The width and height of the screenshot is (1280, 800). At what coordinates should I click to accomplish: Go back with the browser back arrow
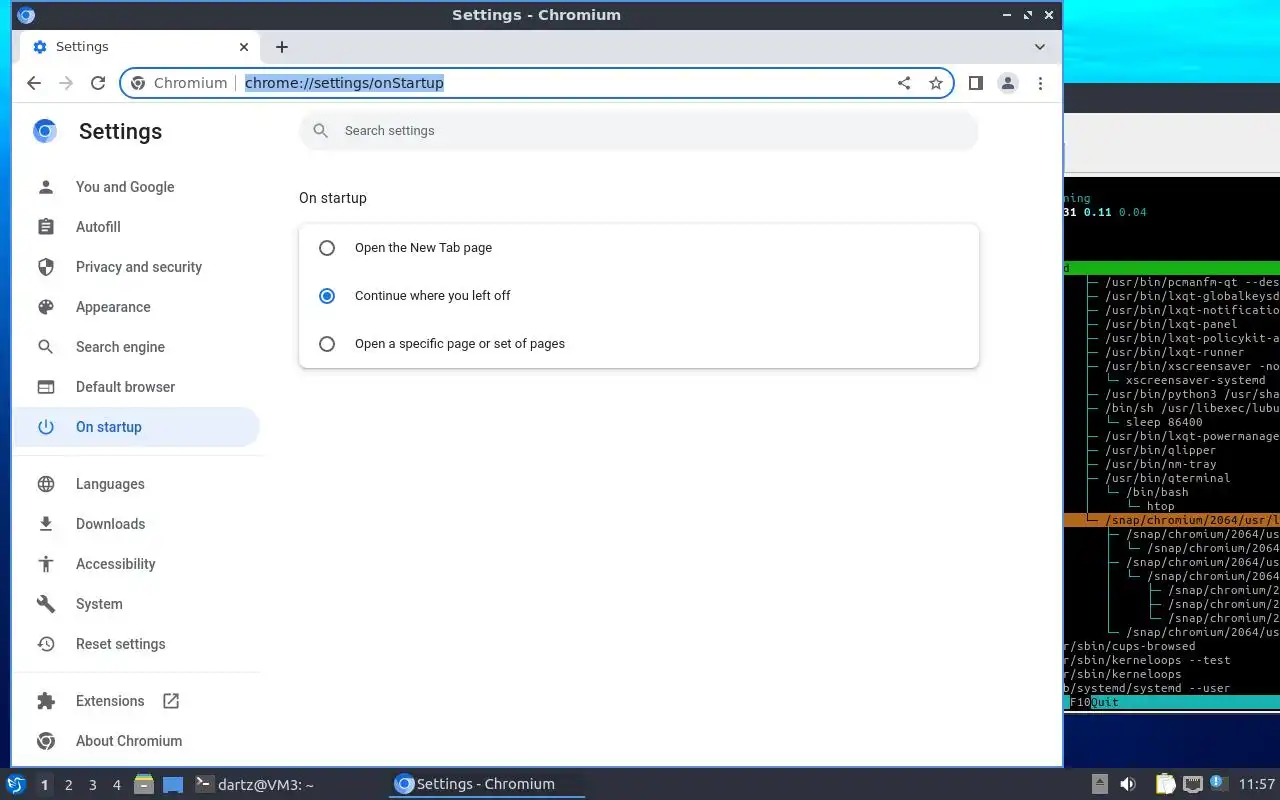(x=34, y=83)
